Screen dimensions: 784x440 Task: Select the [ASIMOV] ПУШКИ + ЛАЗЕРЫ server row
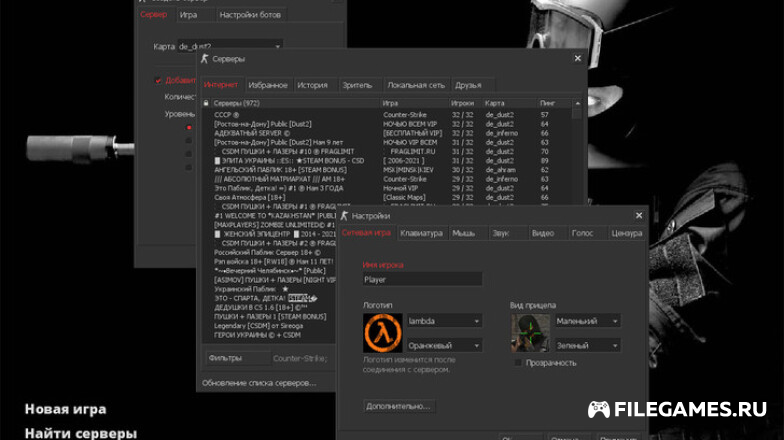(269, 280)
